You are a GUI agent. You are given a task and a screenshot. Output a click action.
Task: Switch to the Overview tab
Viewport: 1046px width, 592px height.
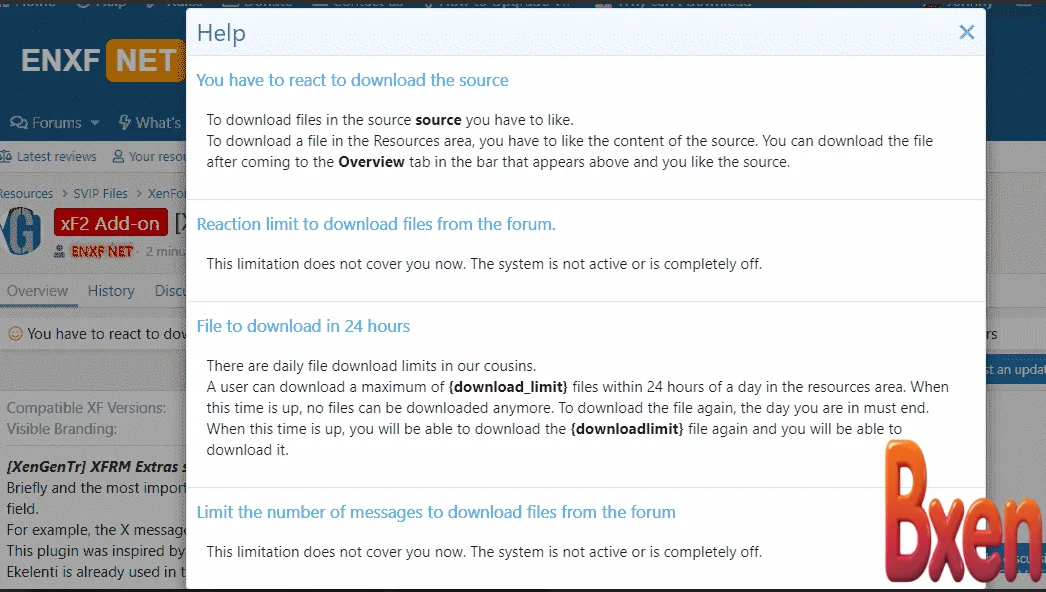coord(37,291)
